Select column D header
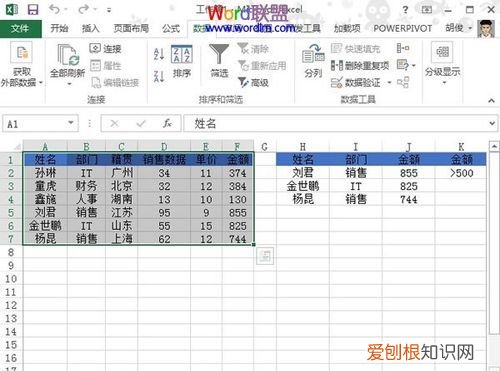 164,147
